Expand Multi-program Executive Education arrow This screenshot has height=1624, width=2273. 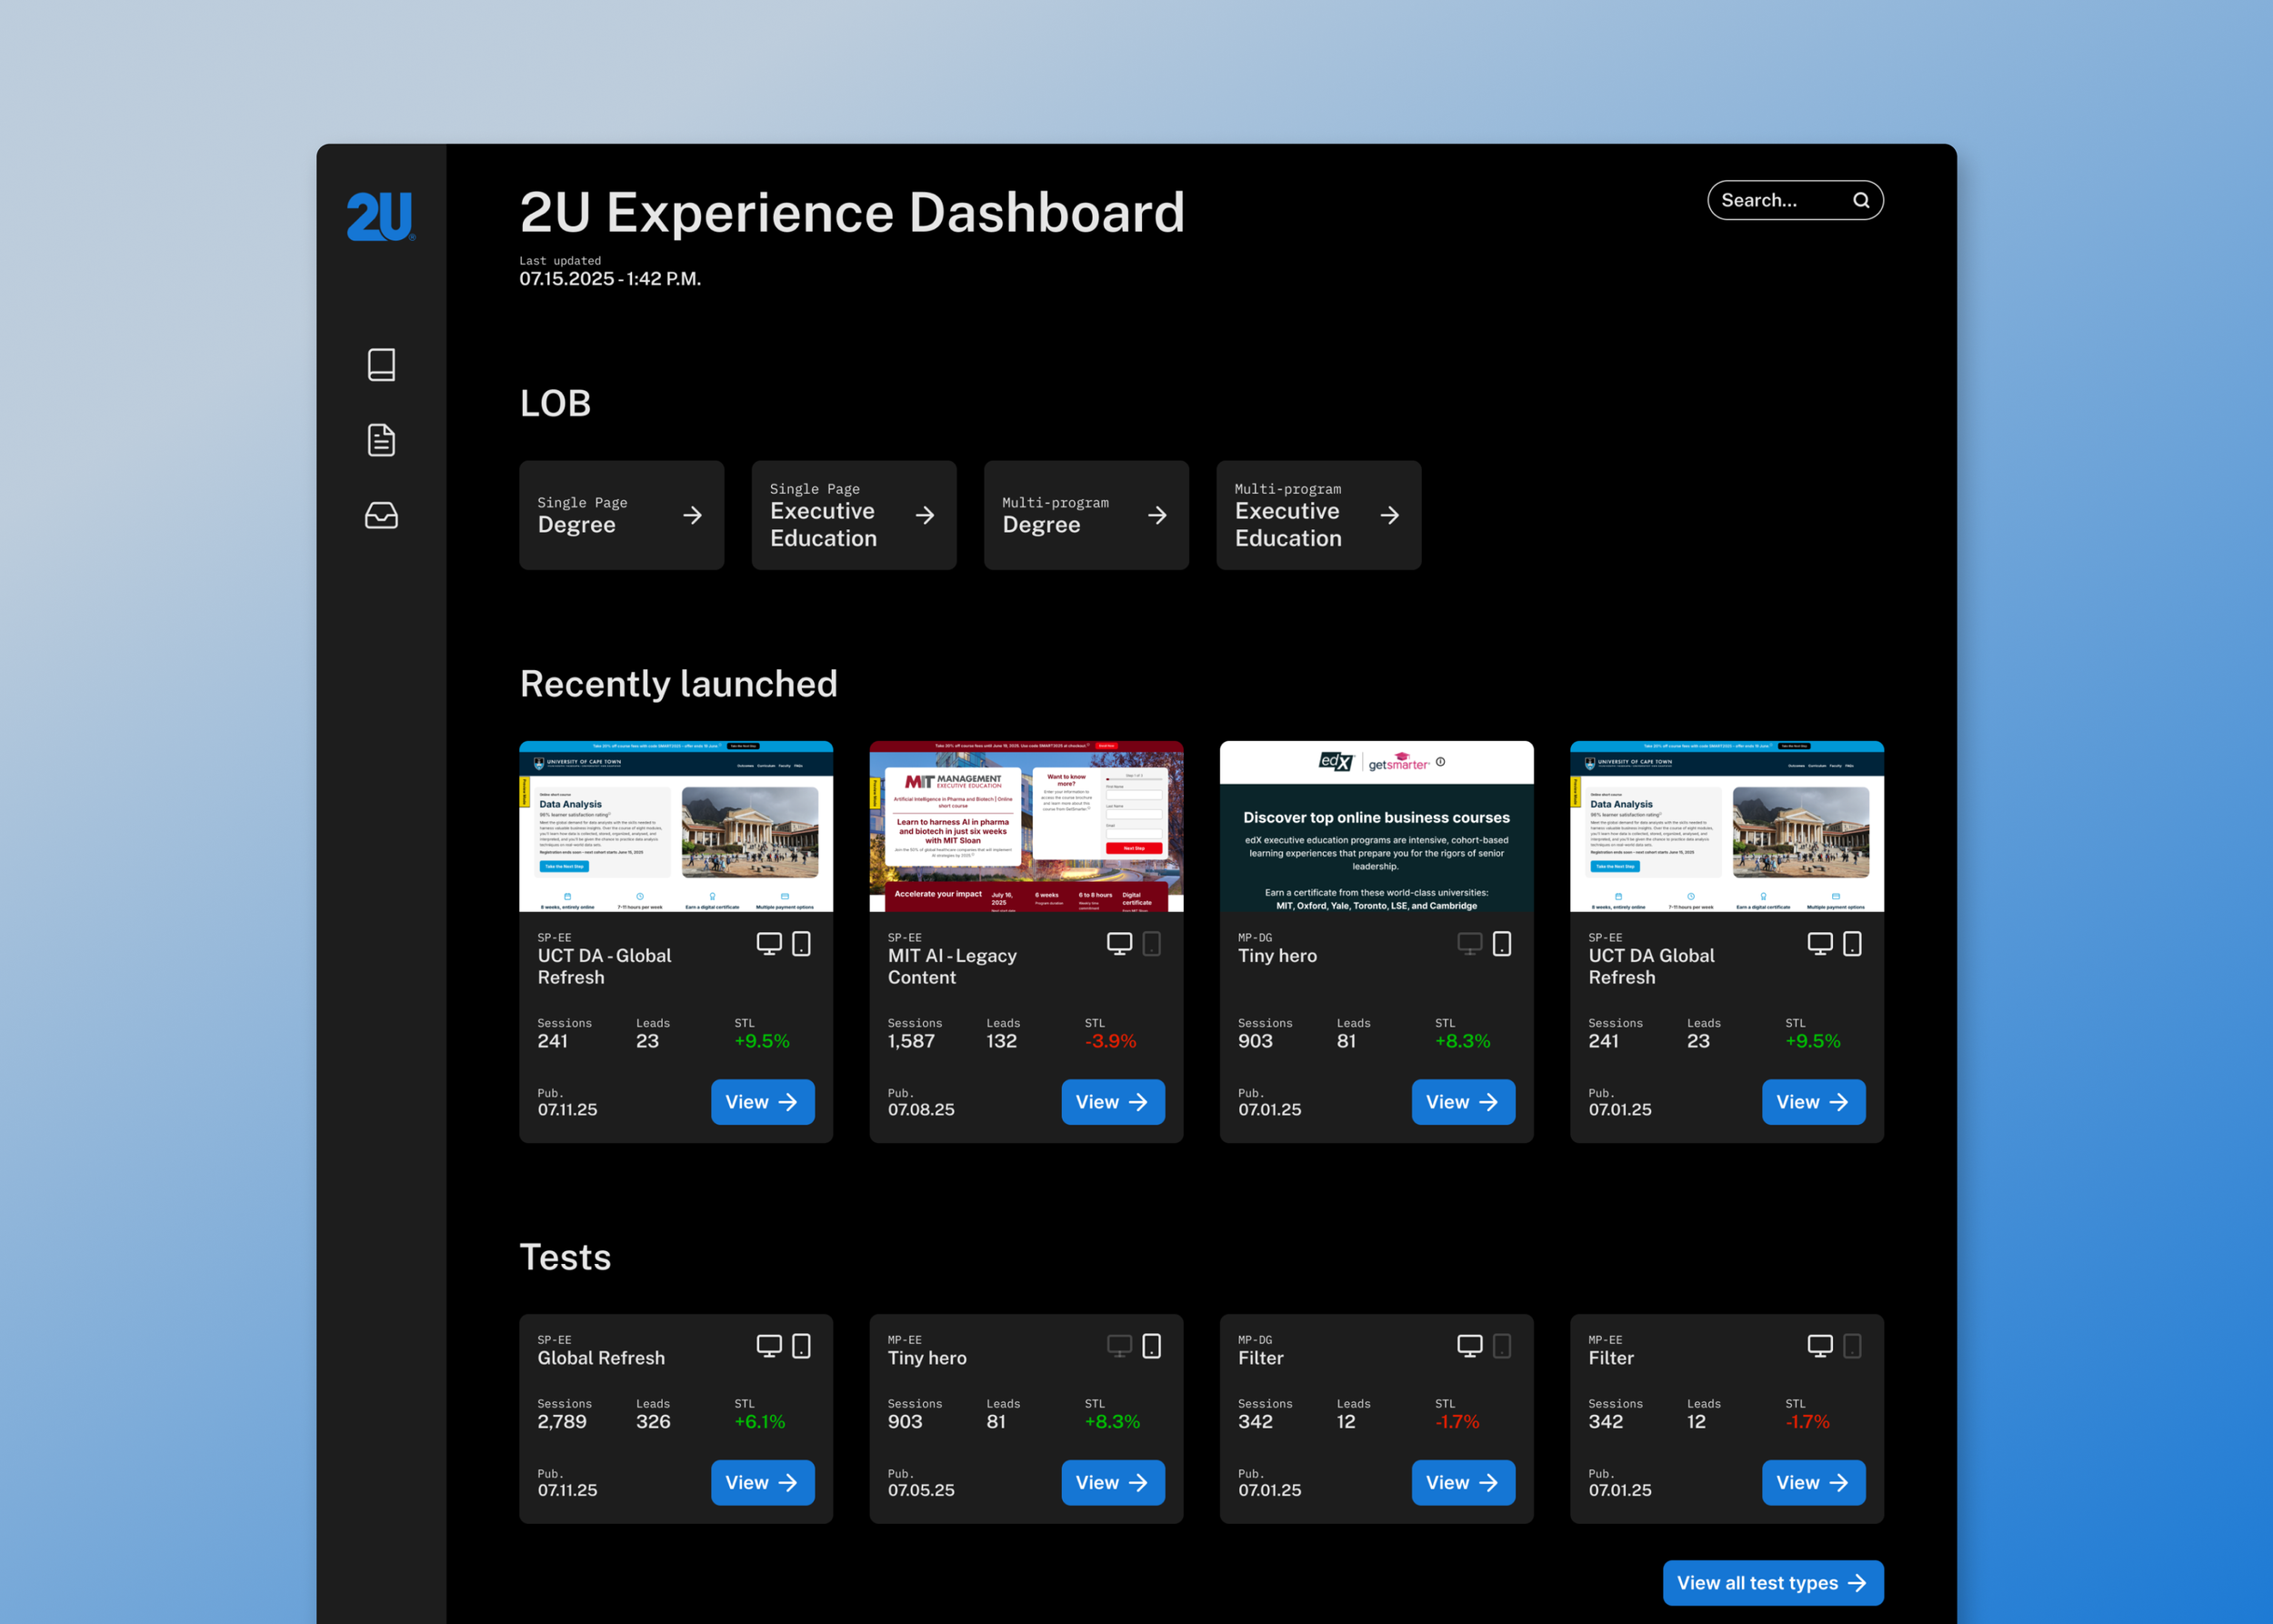click(1389, 516)
